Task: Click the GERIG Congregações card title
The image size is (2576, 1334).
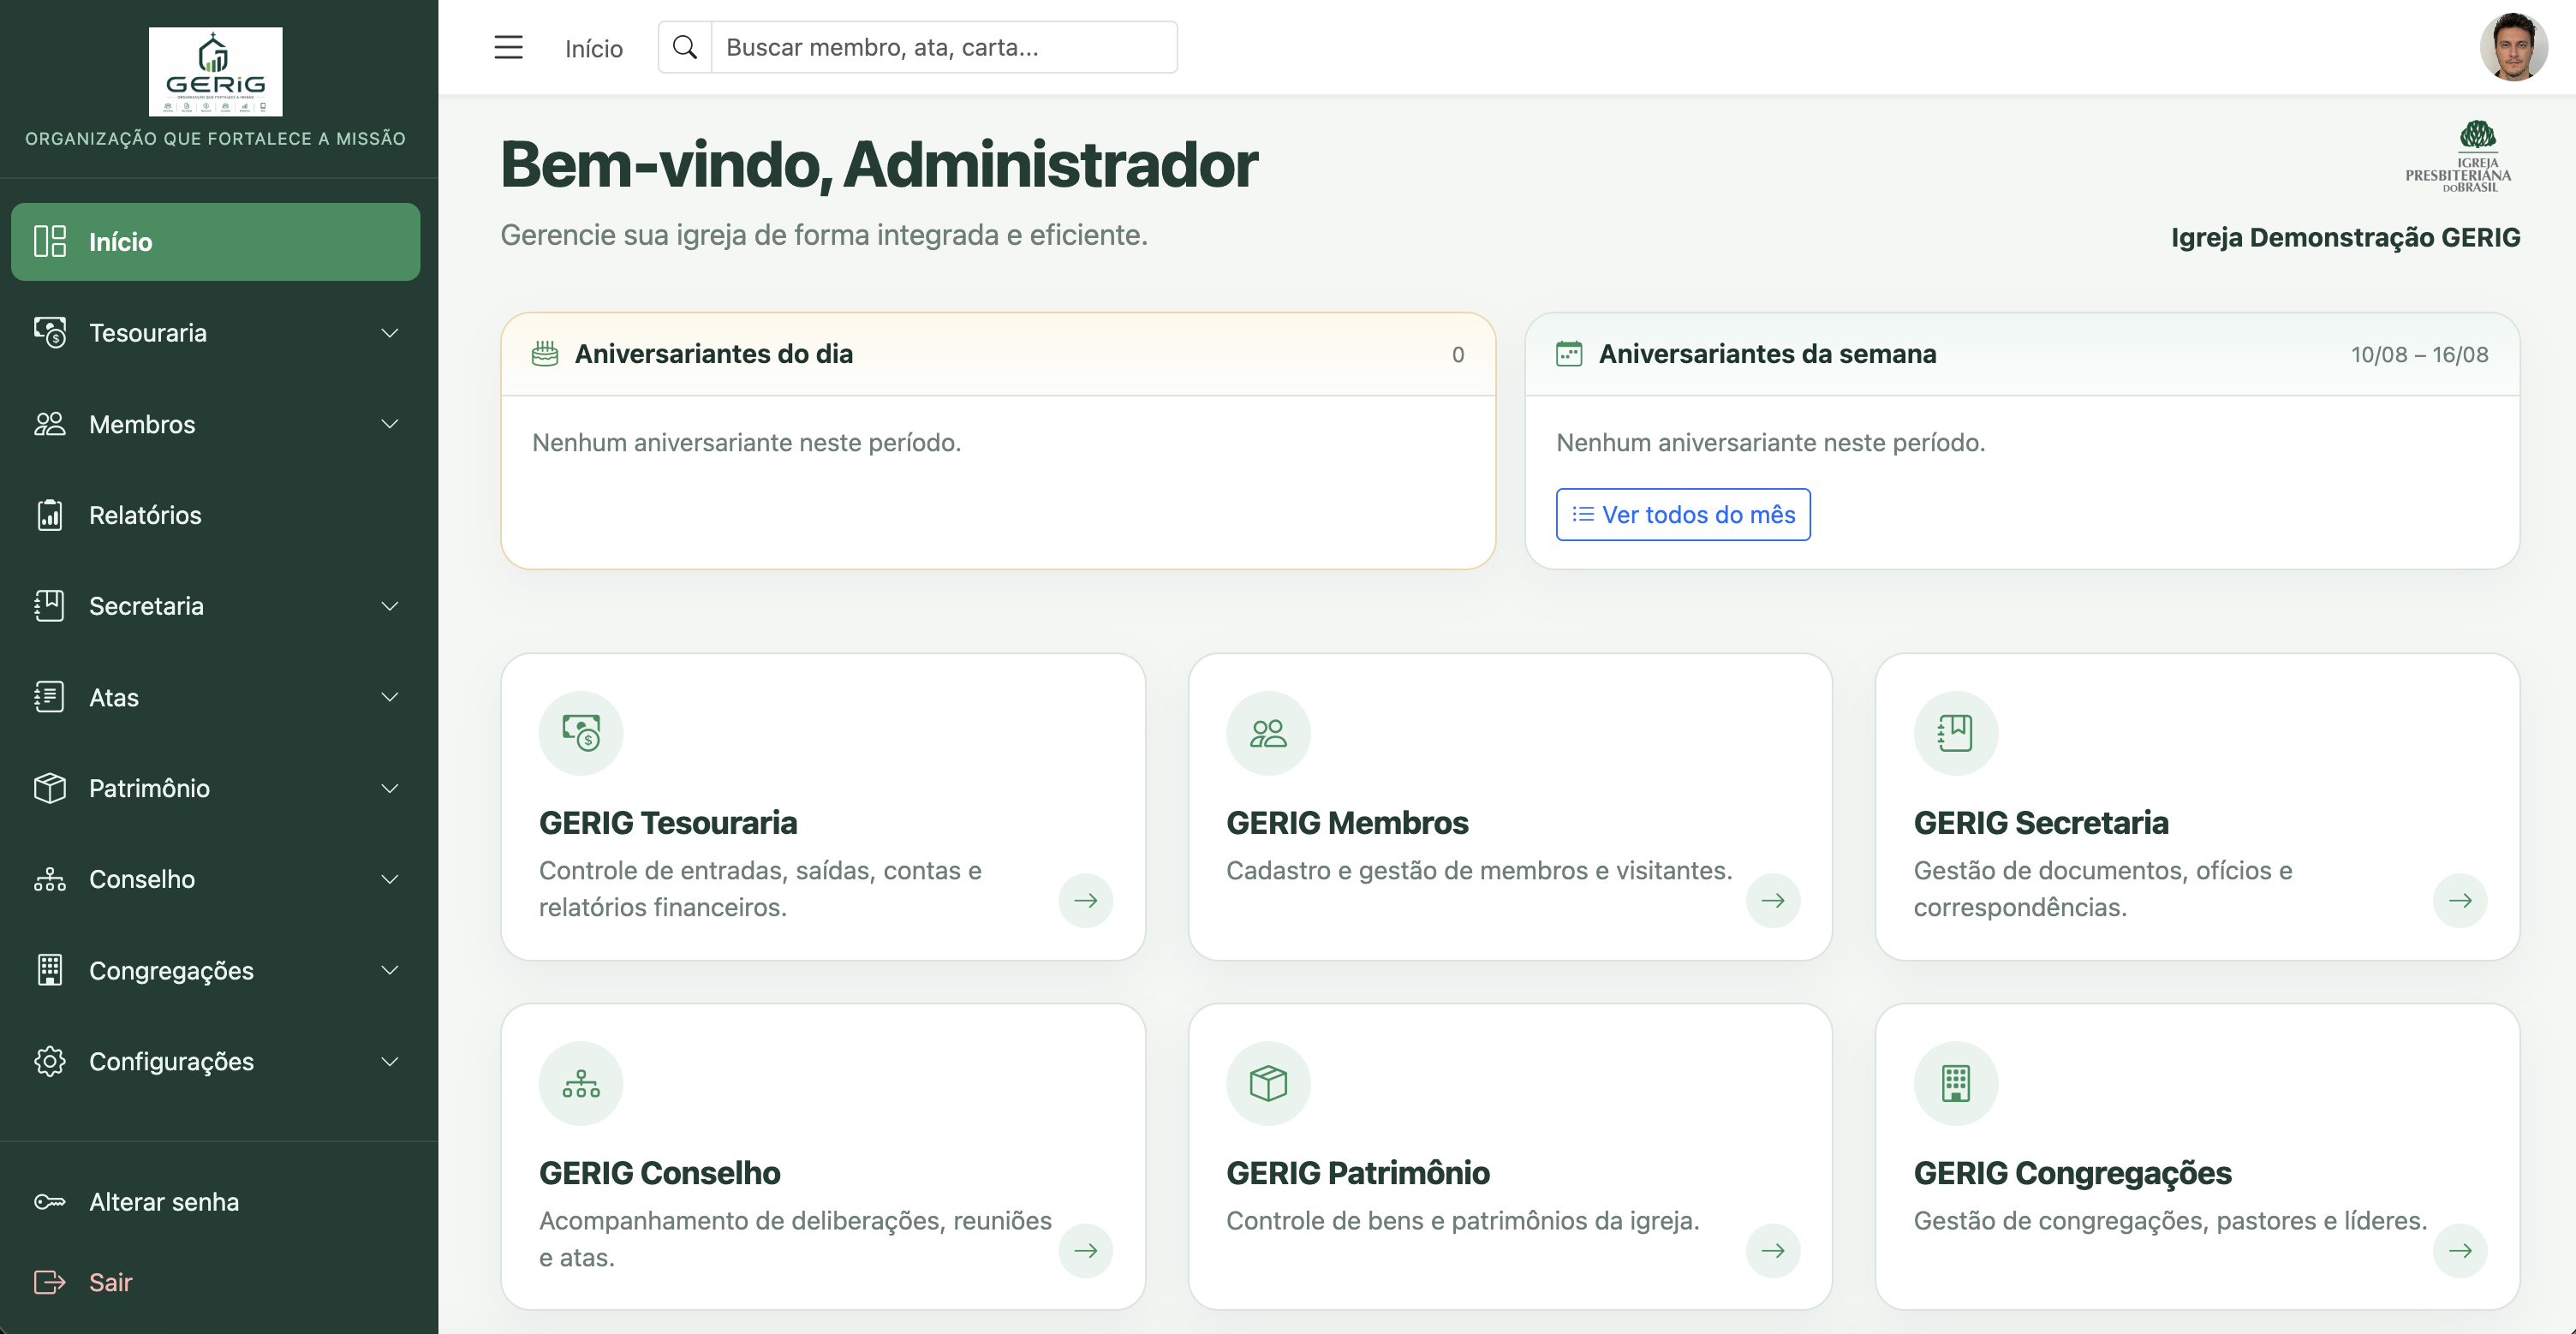Action: point(2072,1172)
